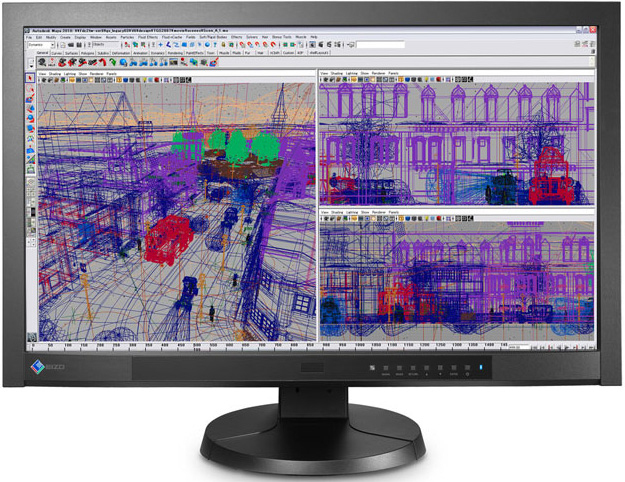This screenshot has width=625, height=482.
Task: Click the first red magnet snap icon
Action: [x=242, y=45]
